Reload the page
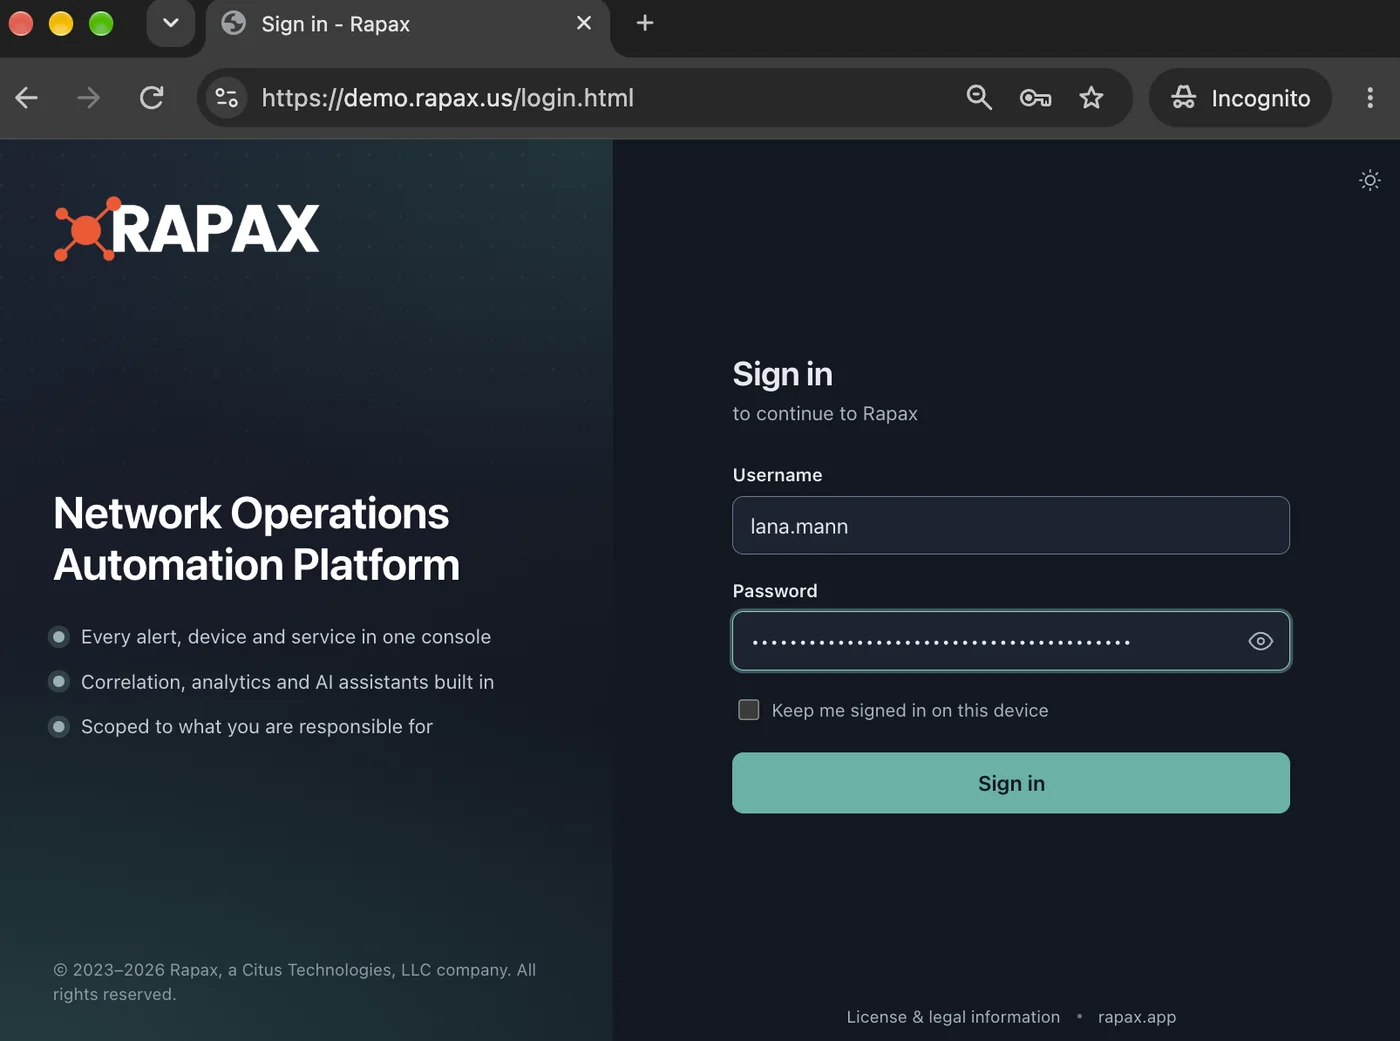The width and height of the screenshot is (1400, 1041). 151,98
